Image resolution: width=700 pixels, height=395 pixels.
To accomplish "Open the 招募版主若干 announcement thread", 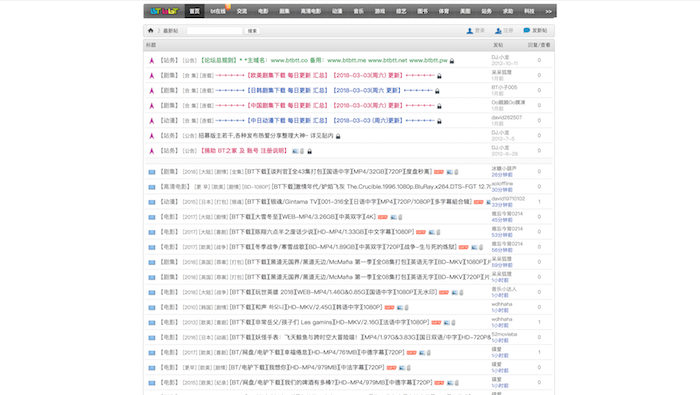I will click(266, 136).
